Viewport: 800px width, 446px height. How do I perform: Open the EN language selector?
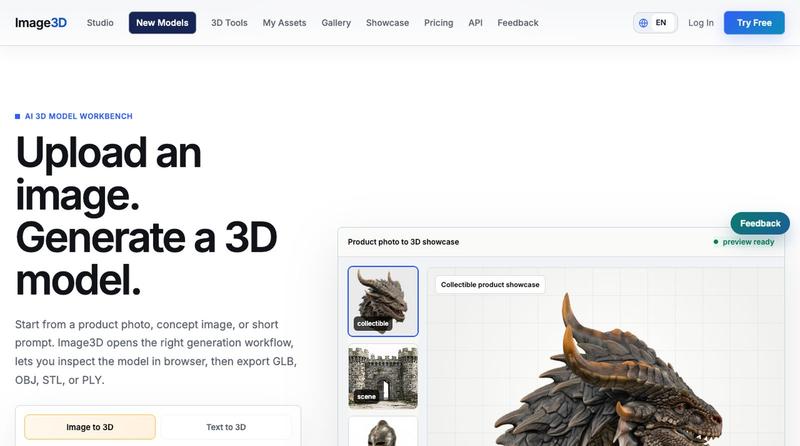[655, 23]
